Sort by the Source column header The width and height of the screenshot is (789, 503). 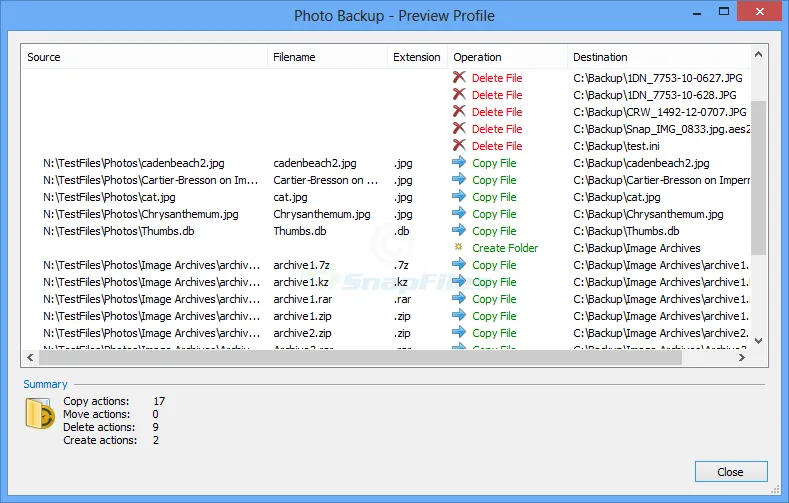click(x=144, y=57)
